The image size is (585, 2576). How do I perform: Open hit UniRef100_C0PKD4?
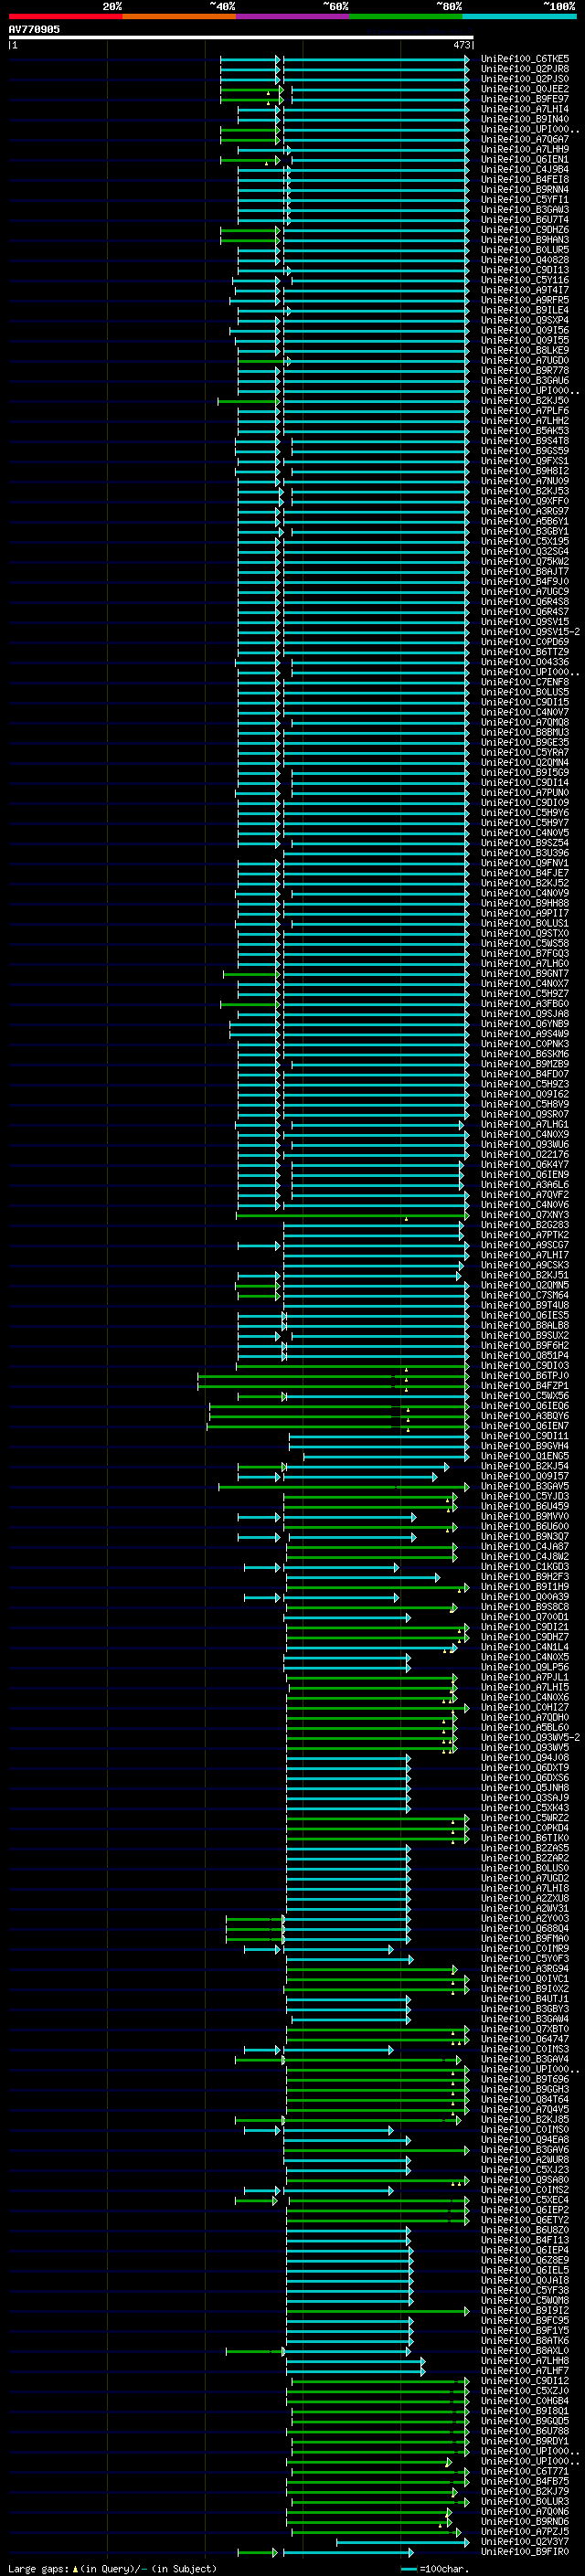(525, 1828)
